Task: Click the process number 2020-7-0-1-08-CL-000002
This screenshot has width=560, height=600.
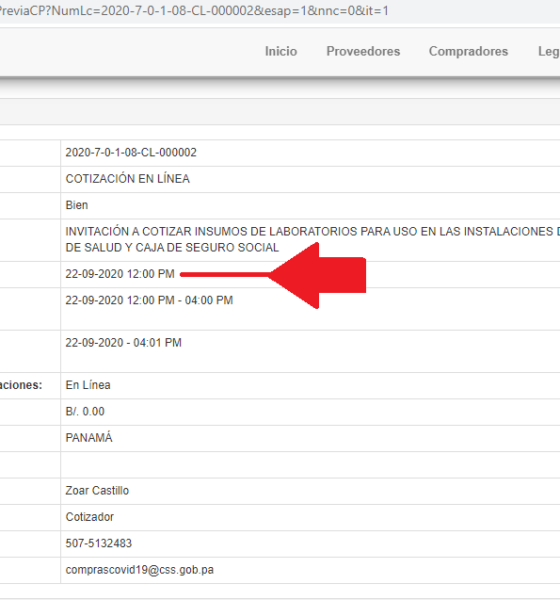Action: pos(131,153)
